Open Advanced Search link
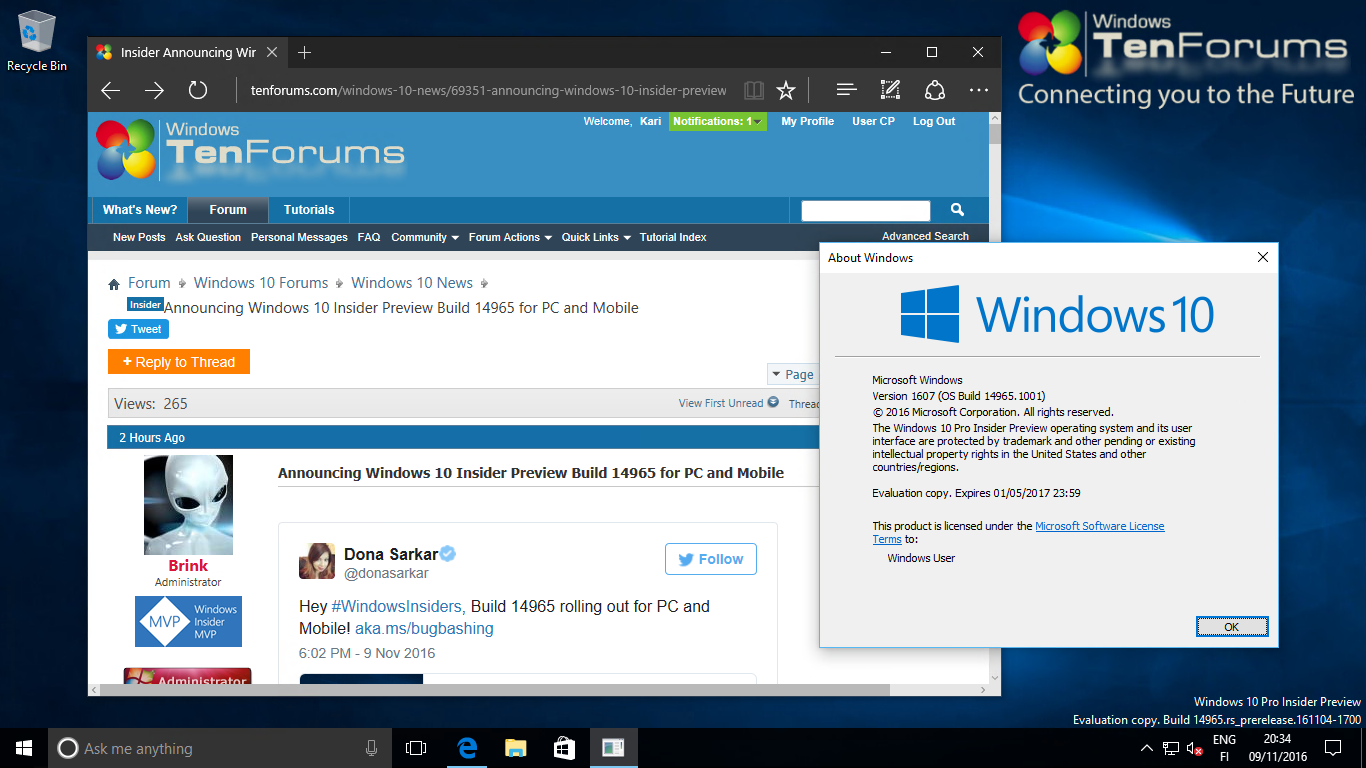 click(925, 236)
